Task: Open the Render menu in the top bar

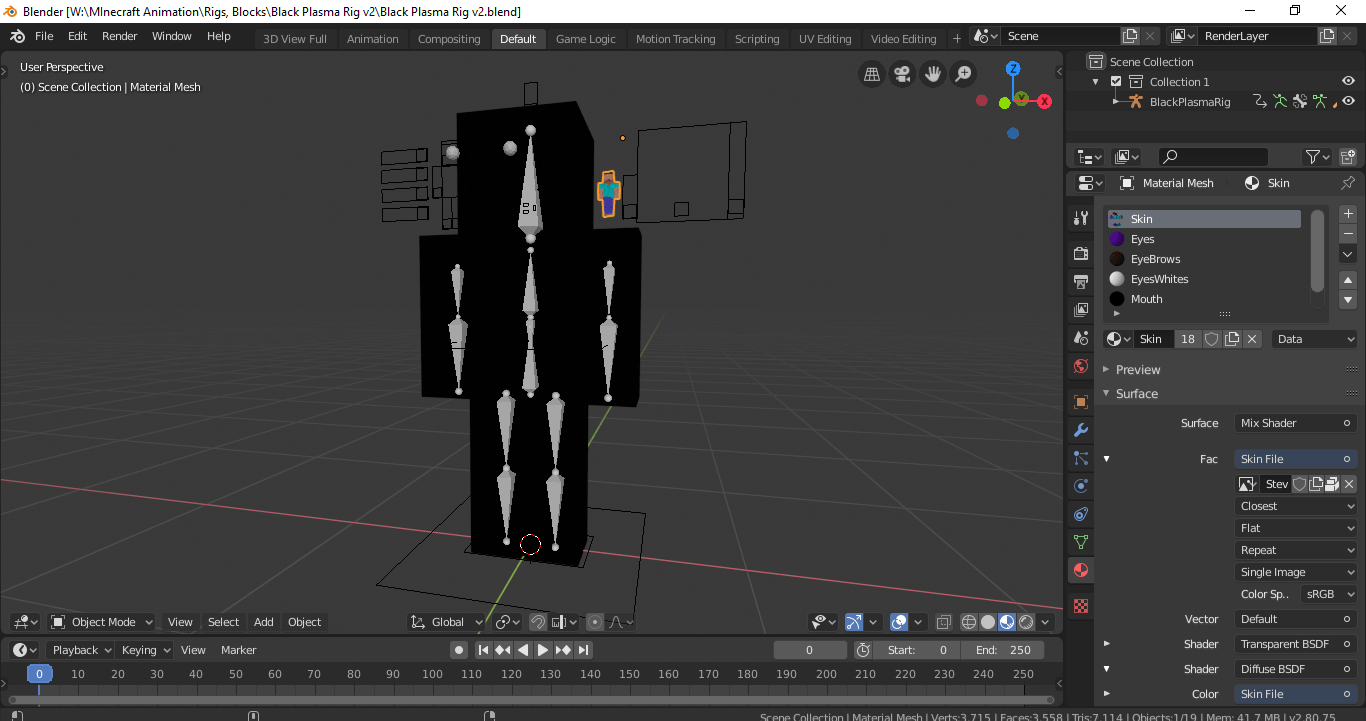Action: pyautogui.click(x=119, y=36)
